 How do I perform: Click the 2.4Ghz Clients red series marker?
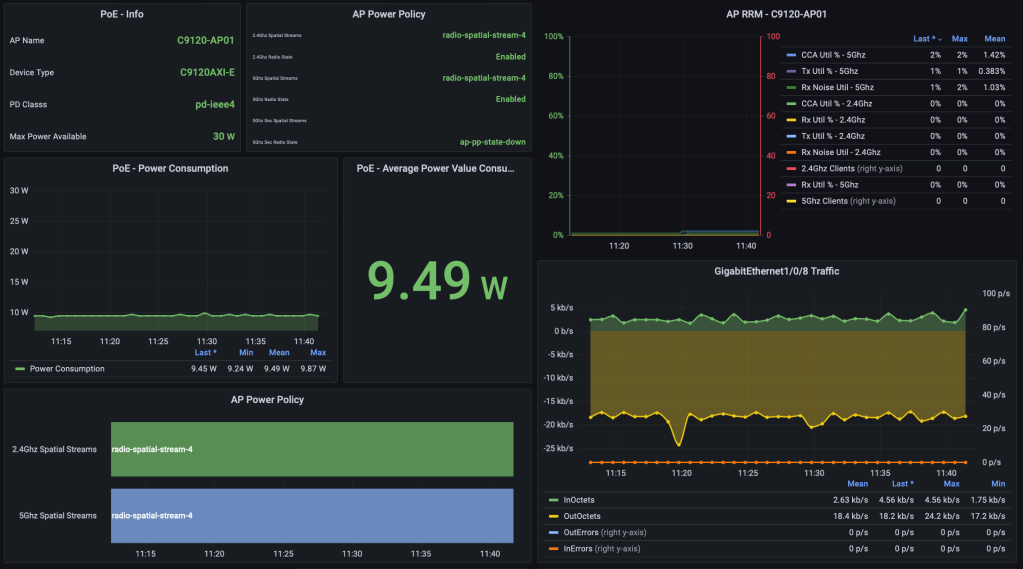[792, 168]
